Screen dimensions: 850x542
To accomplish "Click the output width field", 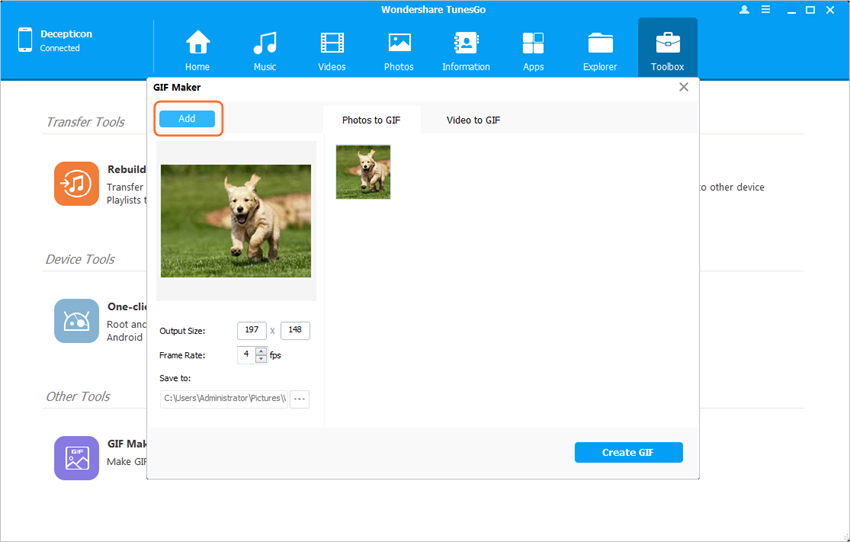I will pos(252,331).
